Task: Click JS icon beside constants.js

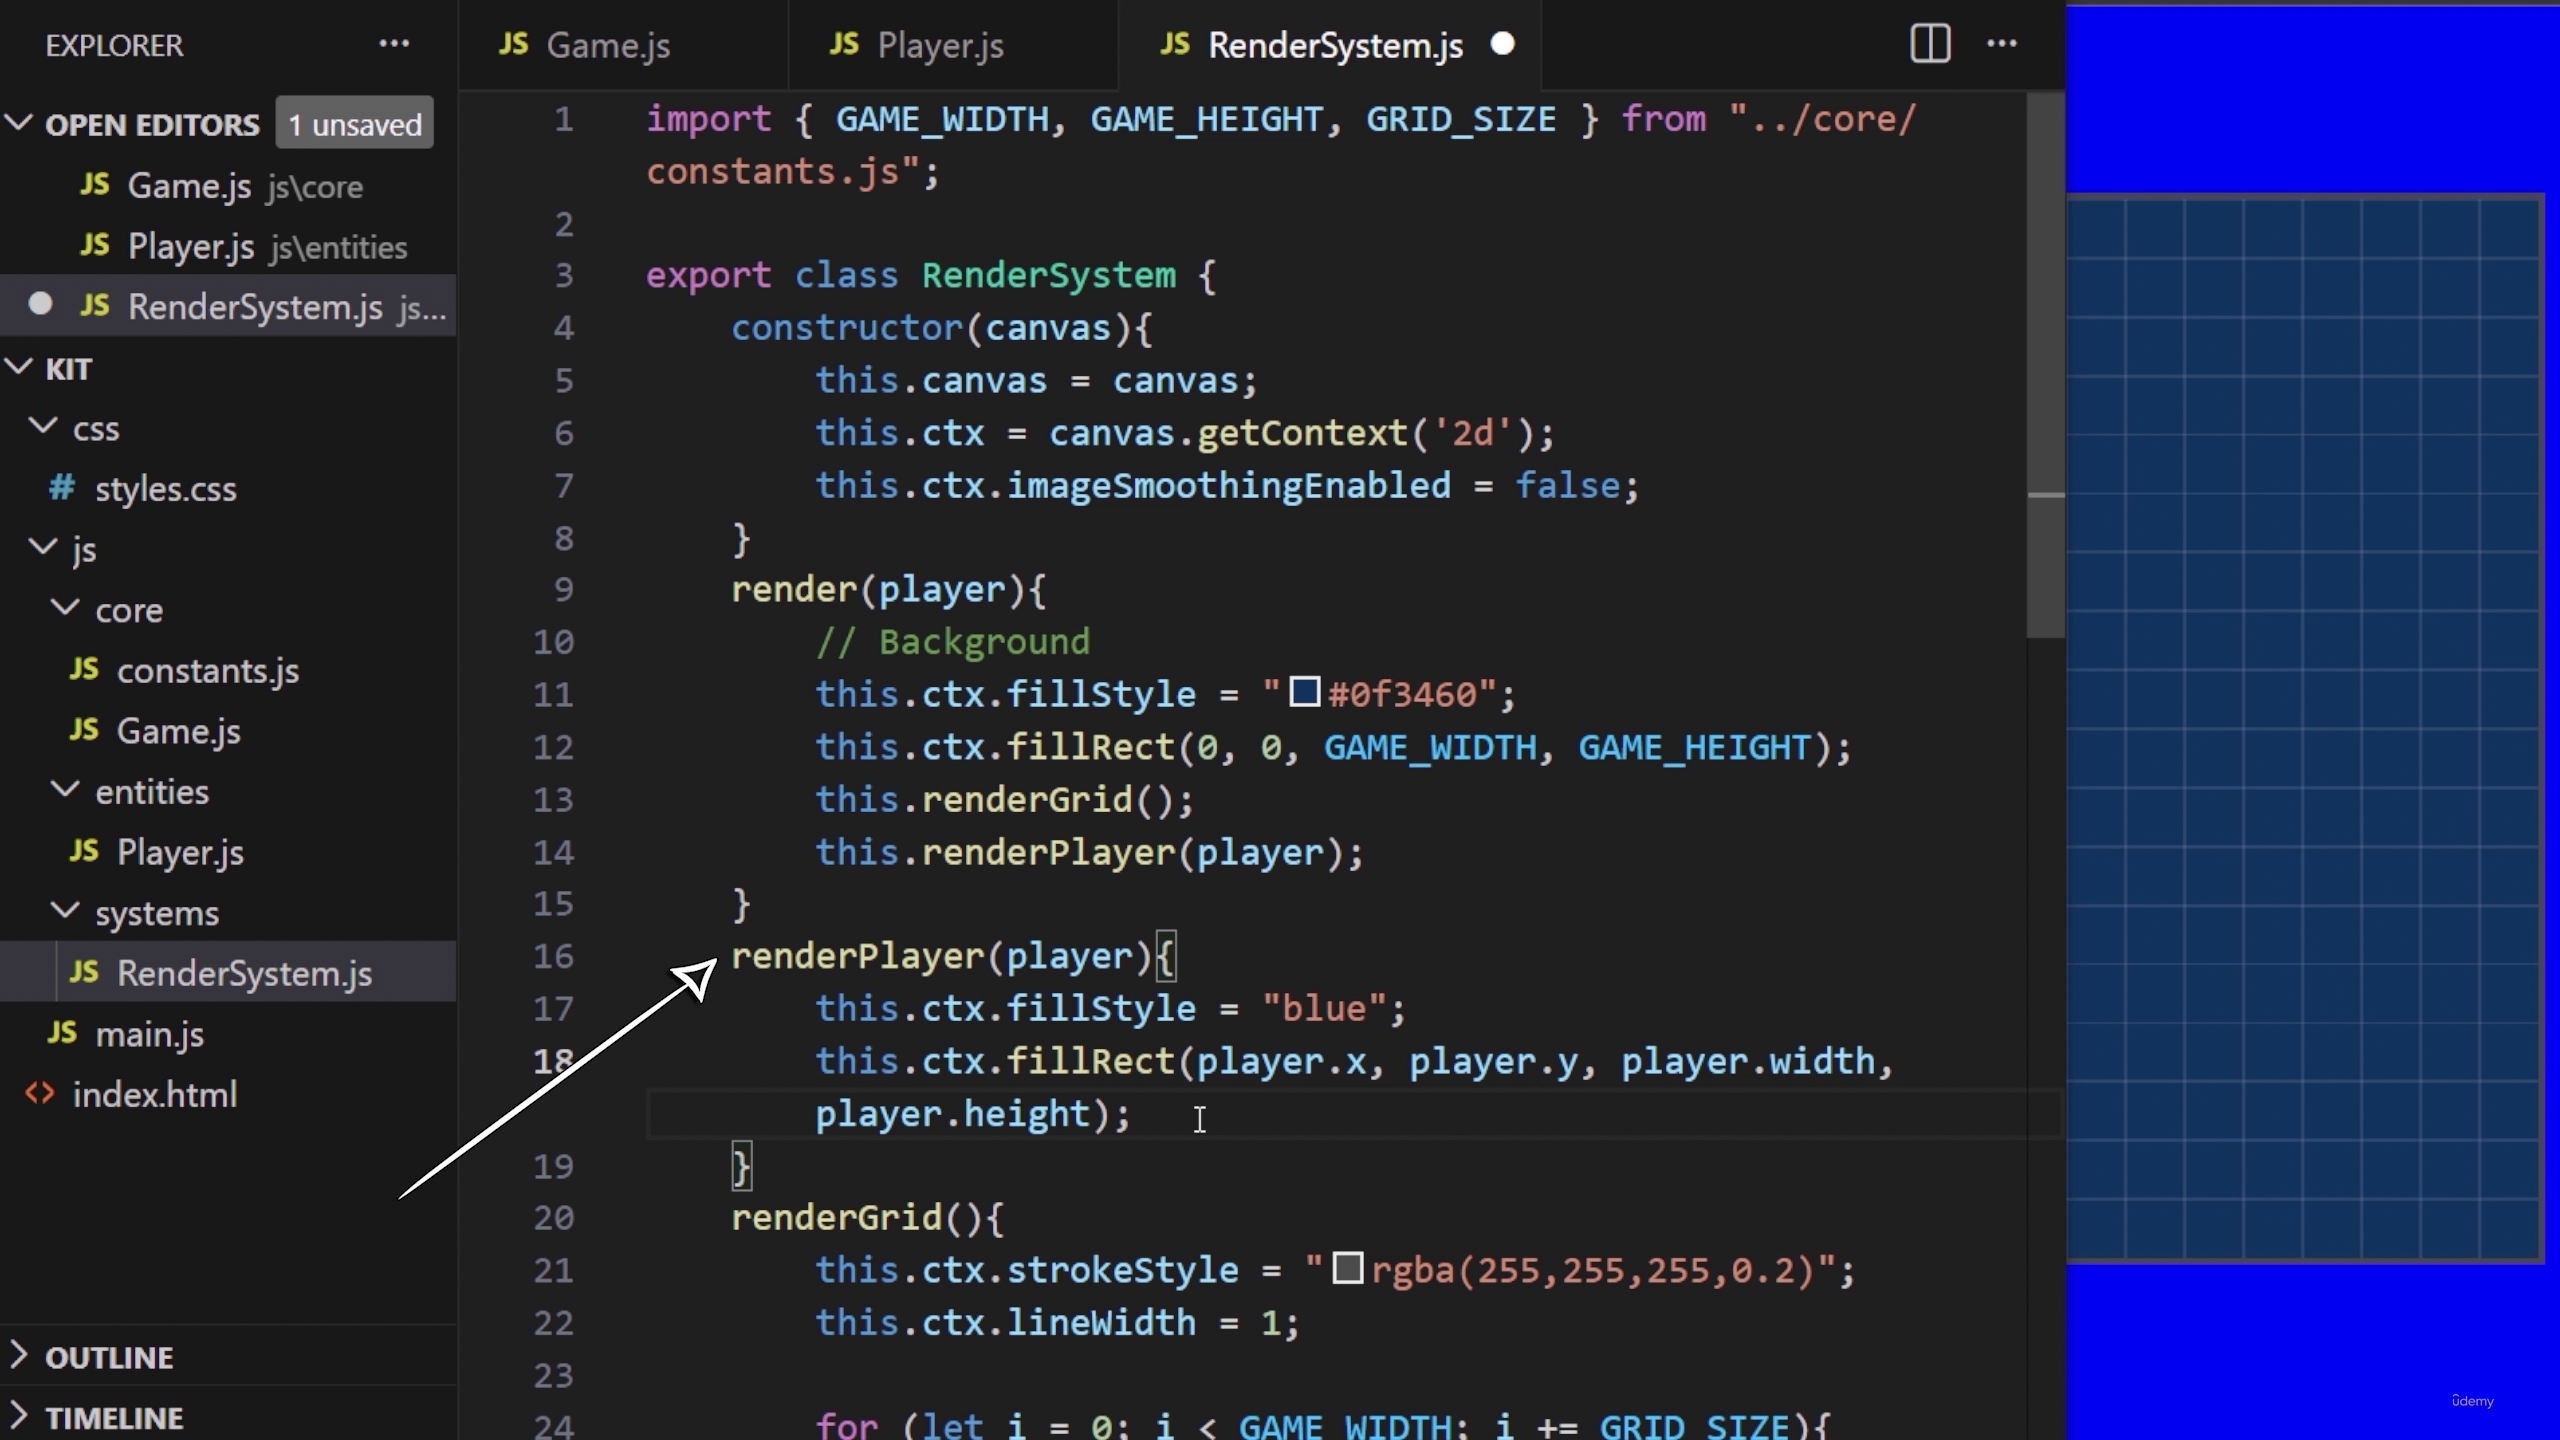Action: tap(84, 669)
